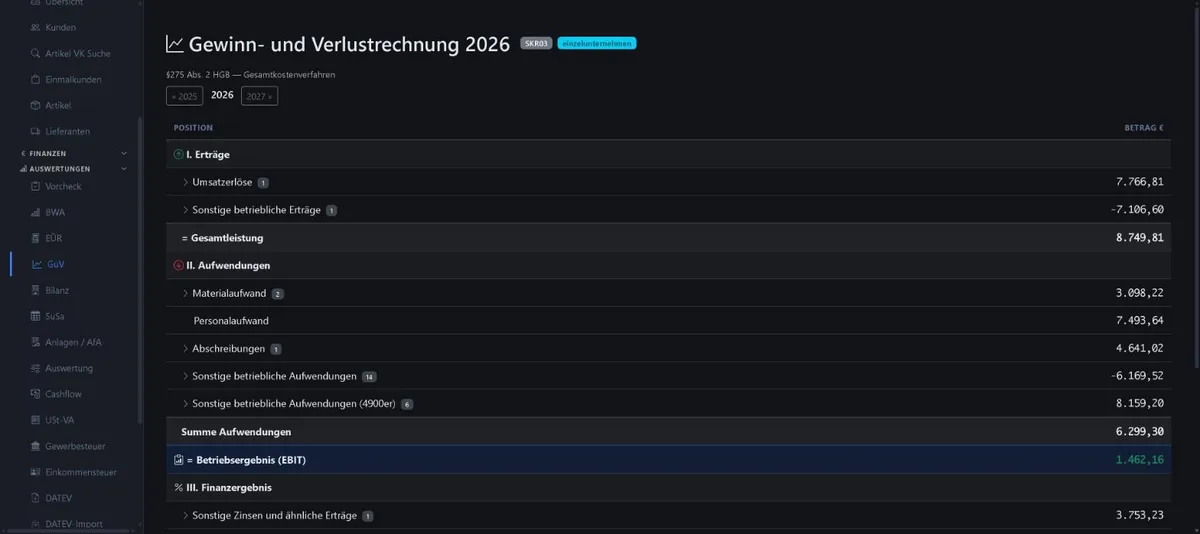Click the POSITION column header

(x=193, y=128)
